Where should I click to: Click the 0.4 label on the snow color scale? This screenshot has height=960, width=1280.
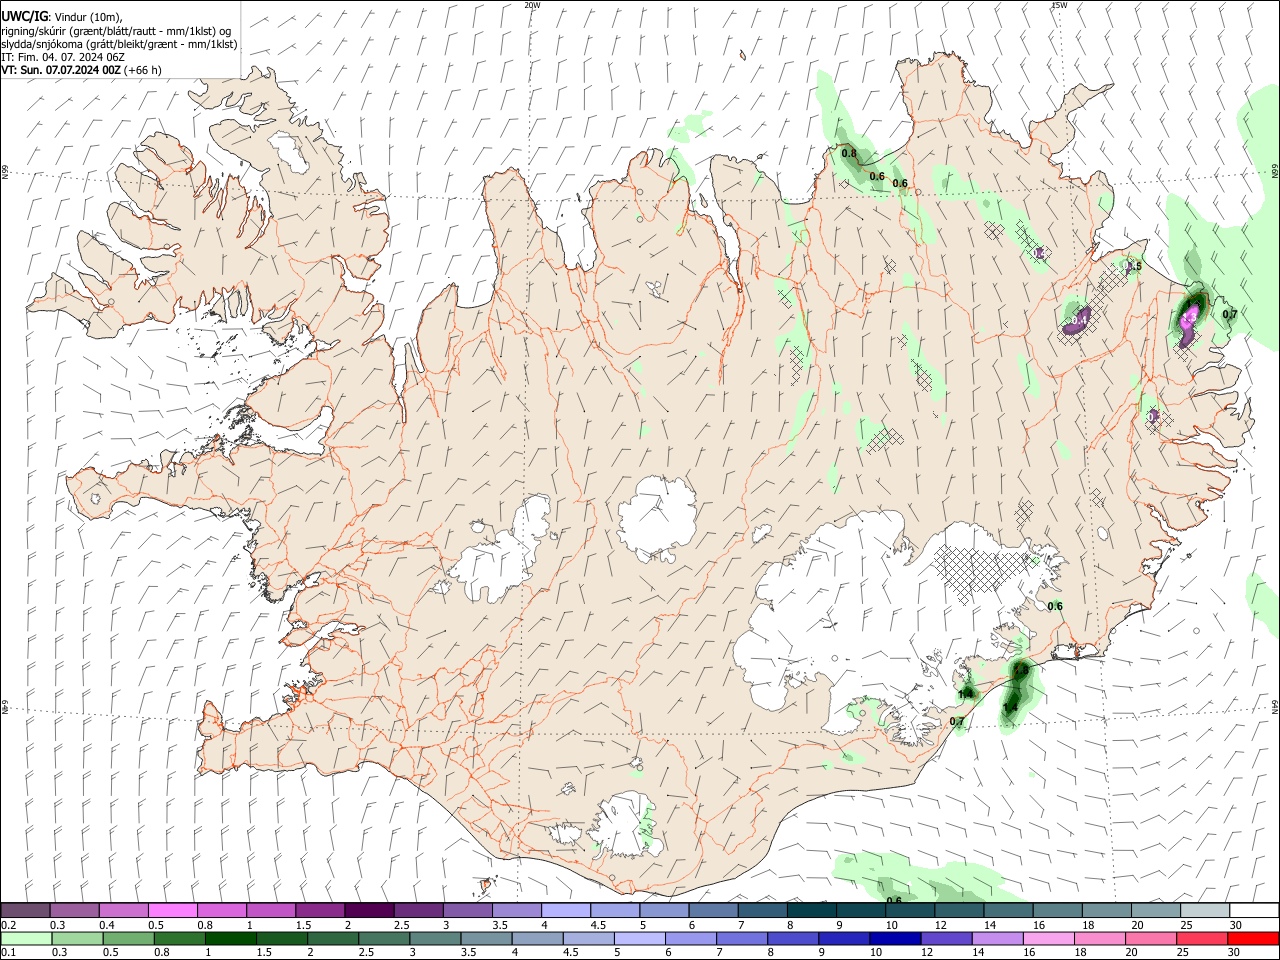click(106, 925)
